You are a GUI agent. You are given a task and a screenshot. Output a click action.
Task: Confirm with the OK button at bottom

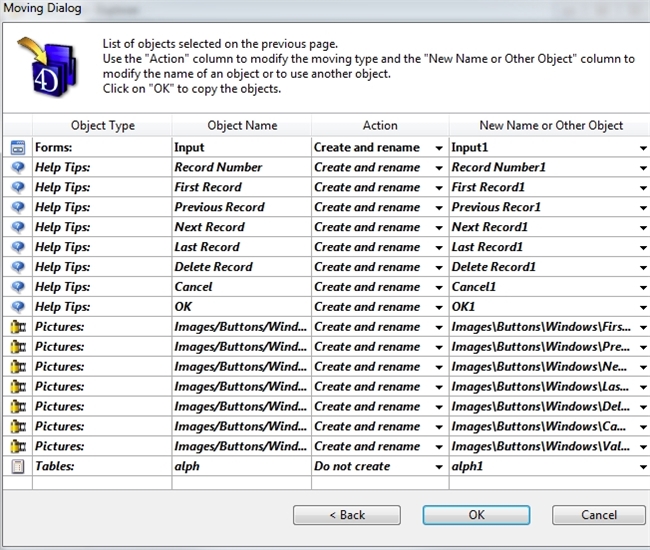pyautogui.click(x=476, y=515)
